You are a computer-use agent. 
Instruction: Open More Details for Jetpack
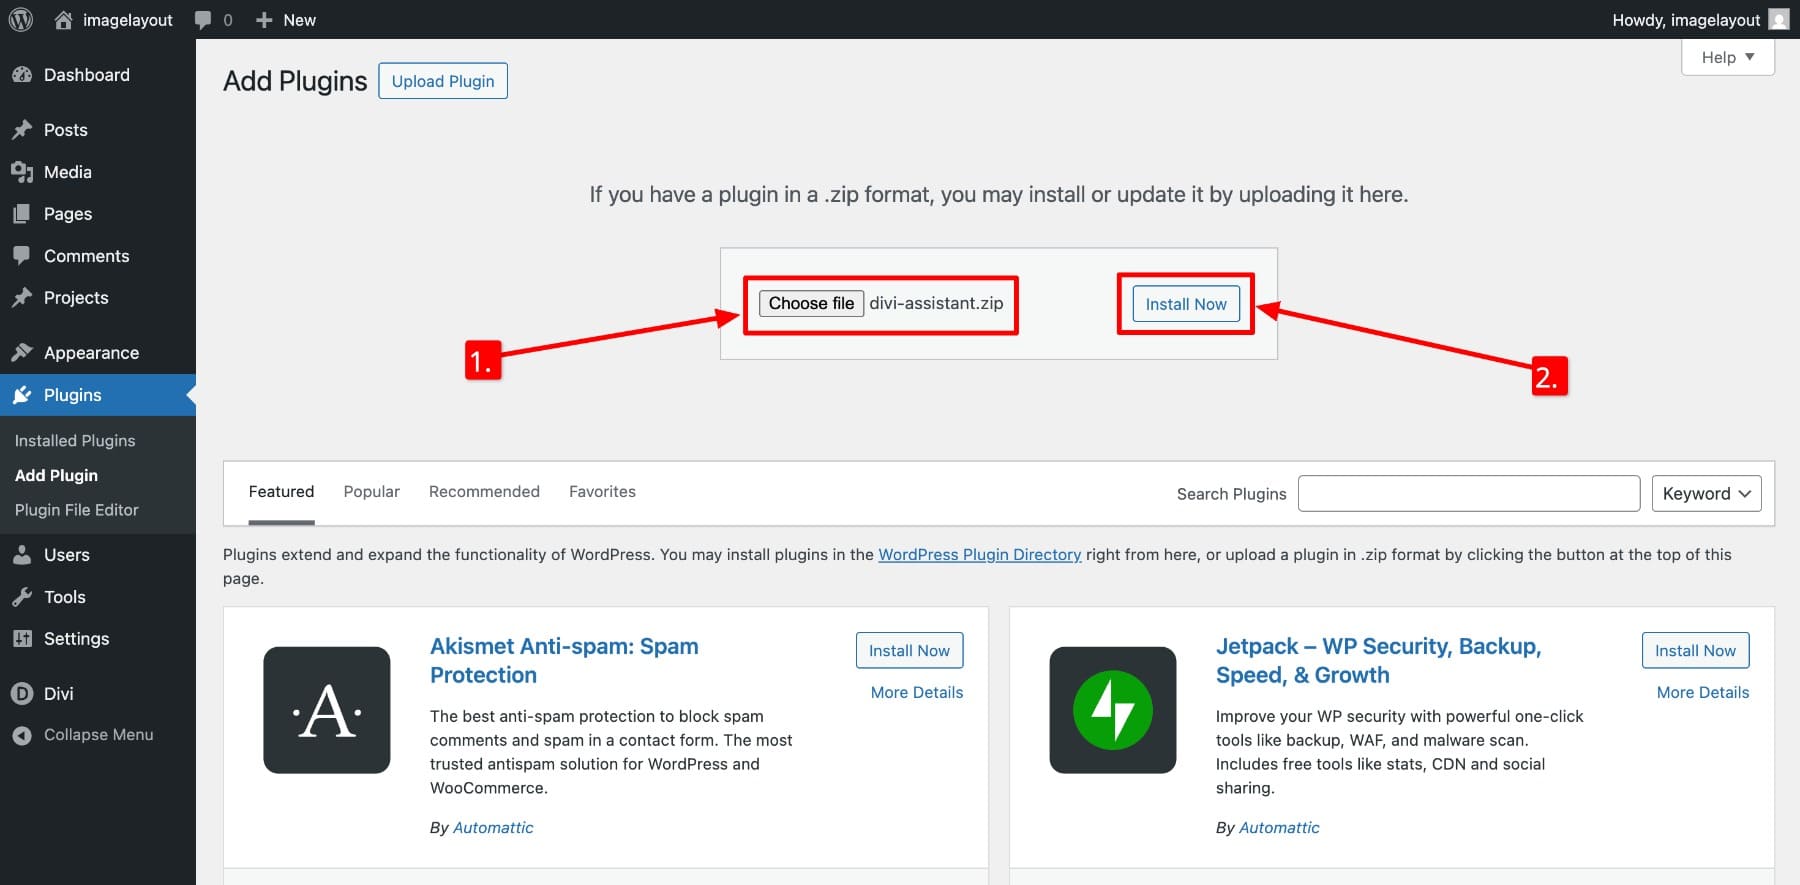[x=1703, y=692]
